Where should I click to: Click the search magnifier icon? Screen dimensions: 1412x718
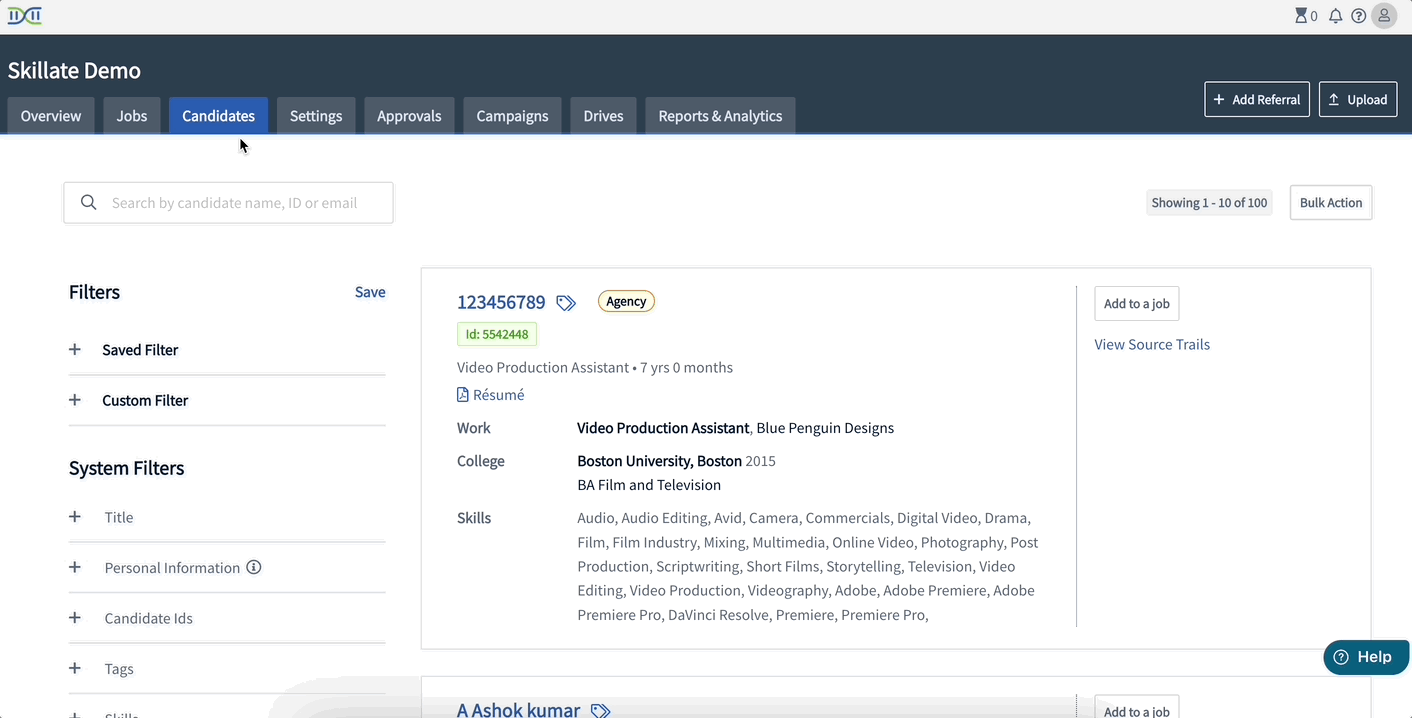(88, 203)
